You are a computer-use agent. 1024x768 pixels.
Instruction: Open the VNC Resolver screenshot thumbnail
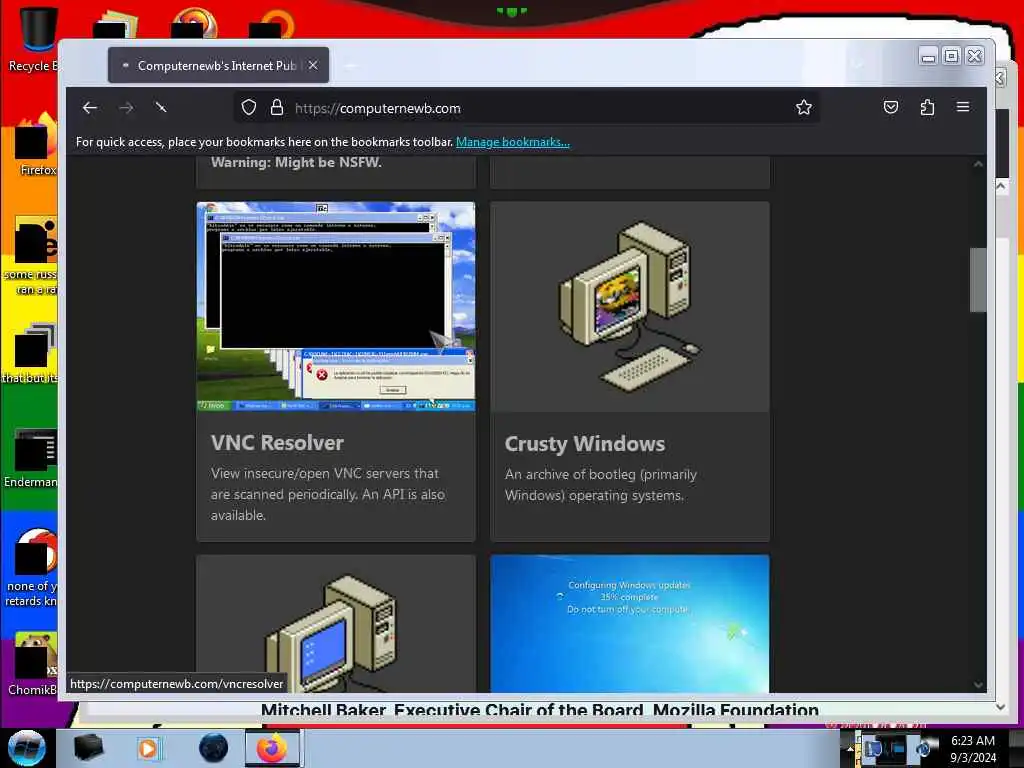(x=336, y=306)
